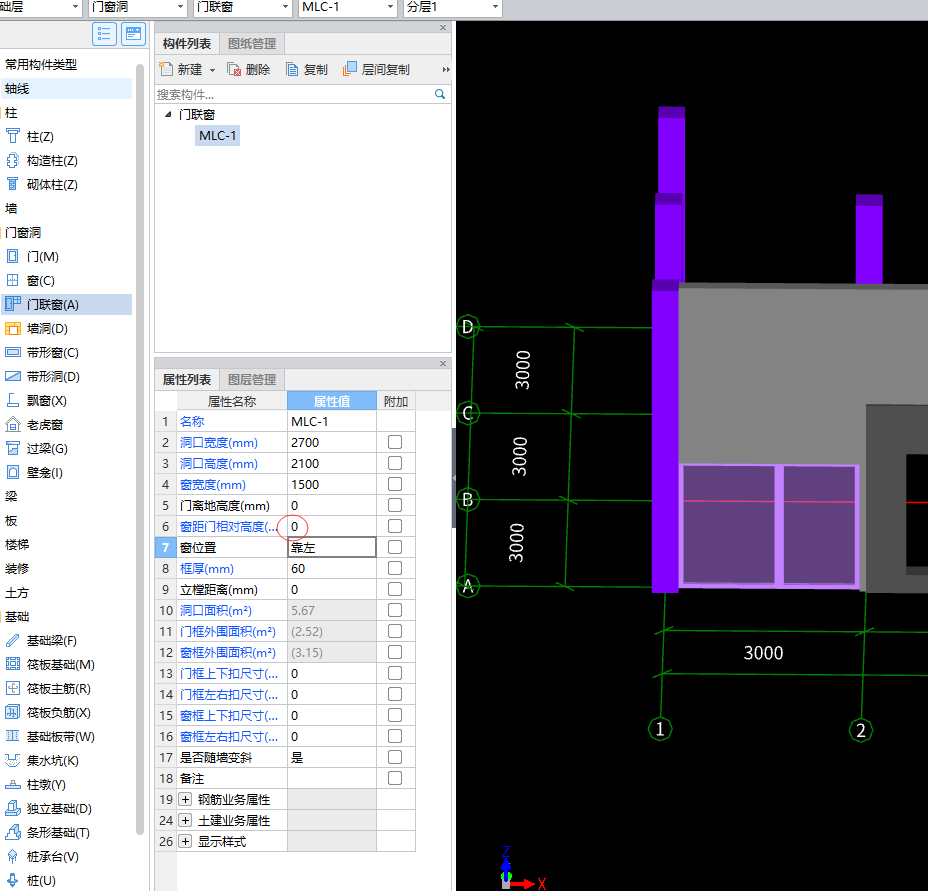Select MLC-1 in the component tree
Viewport: 928px width, 891px height.
[x=217, y=136]
